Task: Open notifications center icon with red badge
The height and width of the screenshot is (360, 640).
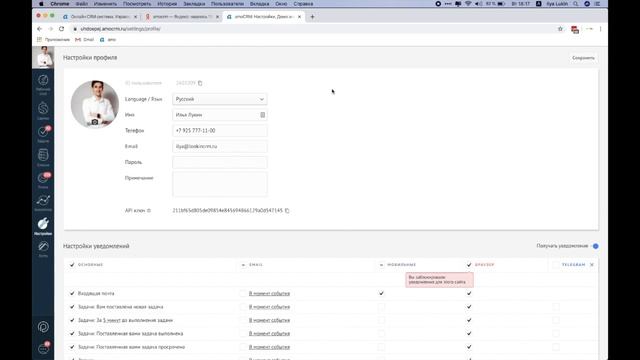Action: (43, 348)
